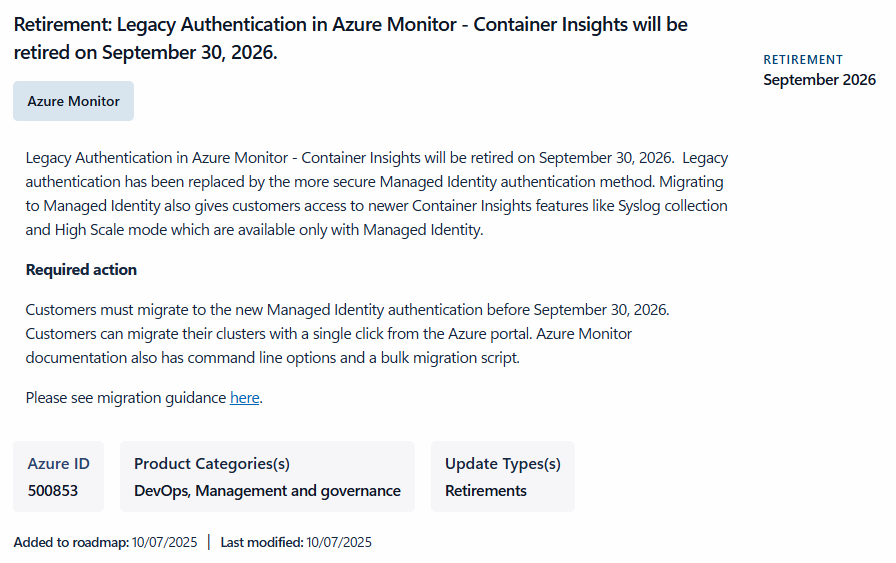Viewport: 896px width, 563px height.
Task: Click the 'Update Types(s)' label text
Action: pyautogui.click(x=503, y=464)
